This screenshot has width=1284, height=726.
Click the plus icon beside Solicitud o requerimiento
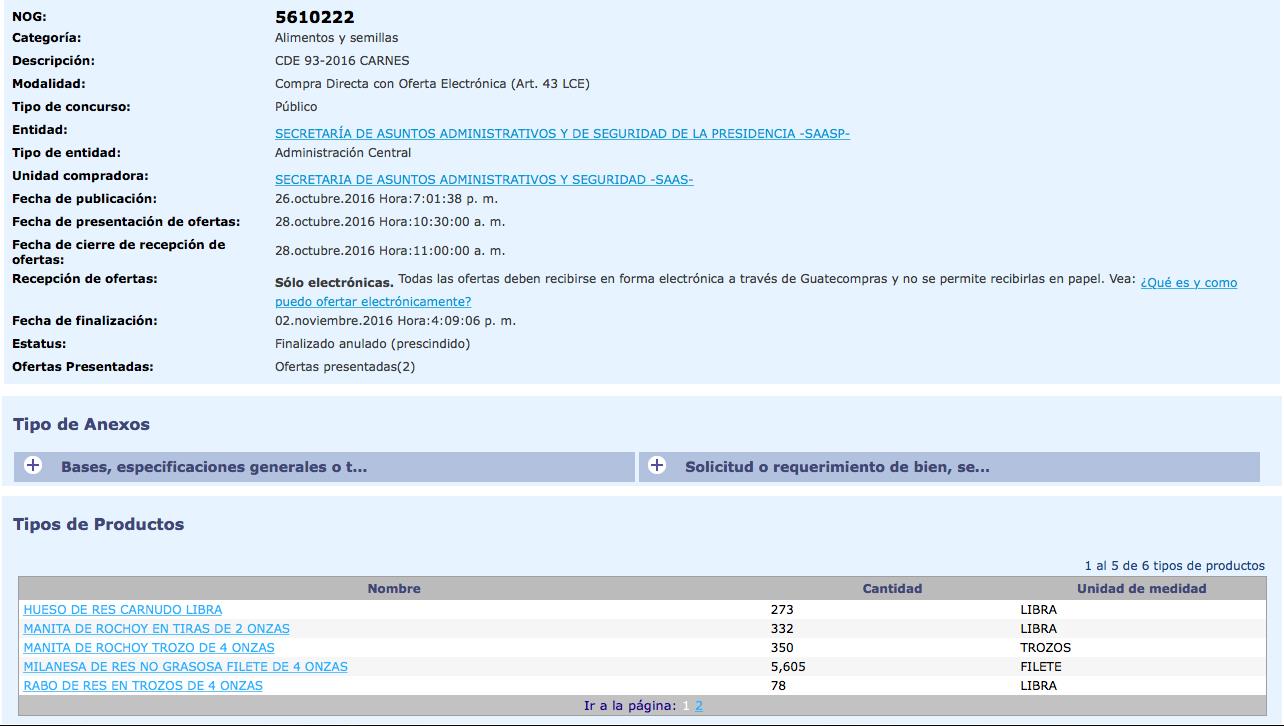pyautogui.click(x=657, y=466)
